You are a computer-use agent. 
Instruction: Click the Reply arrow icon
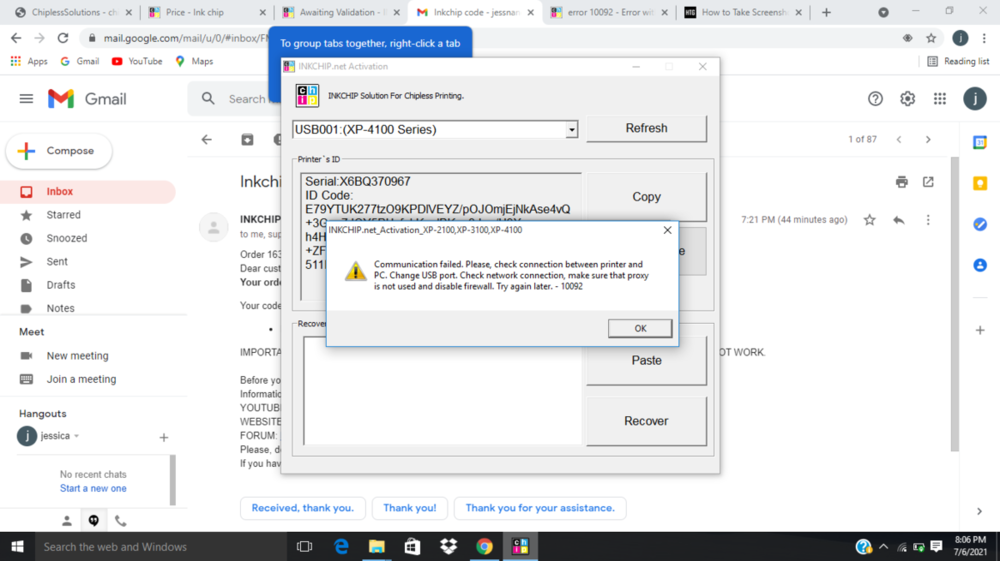(899, 220)
